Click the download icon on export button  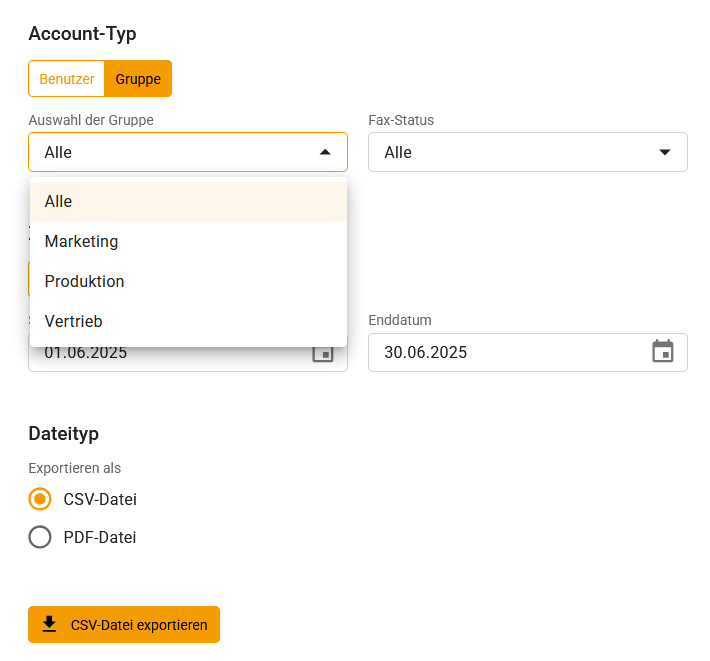click(49, 625)
